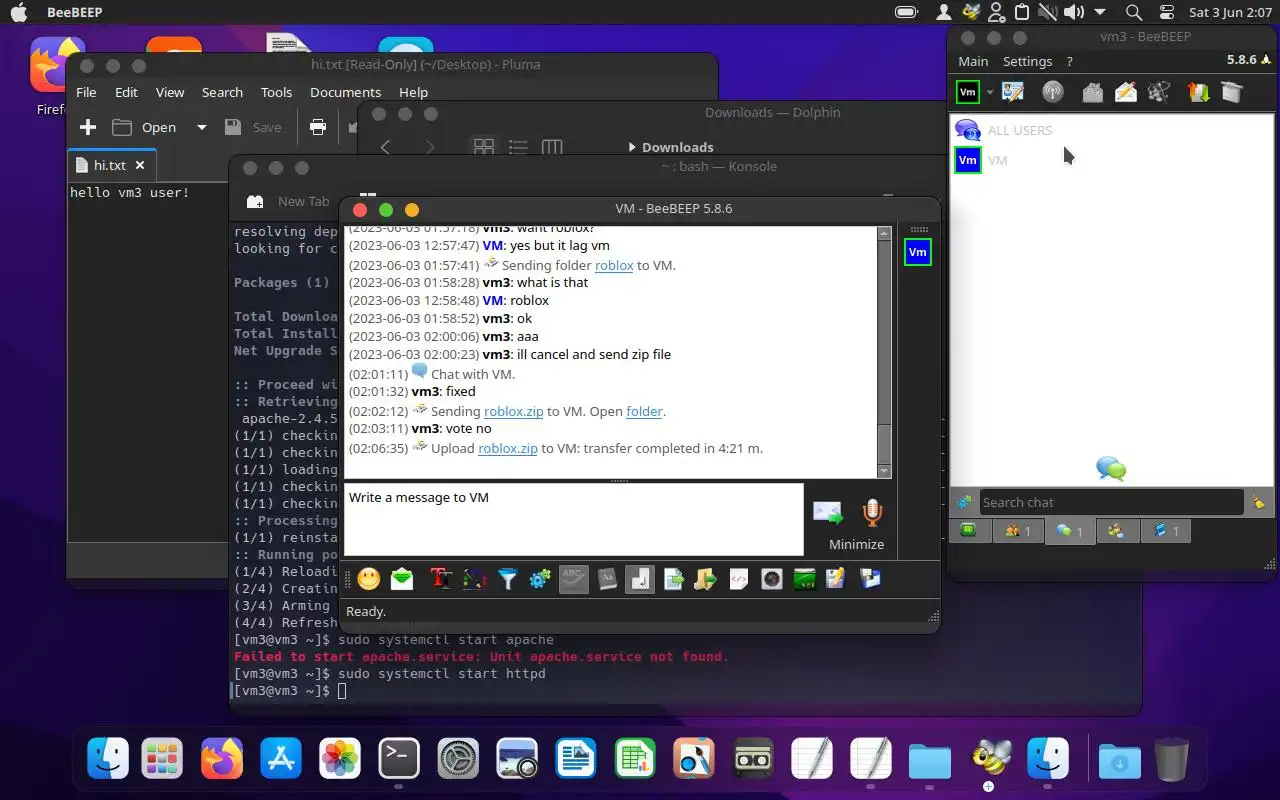Toggle the highlighted sound note button

[x=640, y=579]
